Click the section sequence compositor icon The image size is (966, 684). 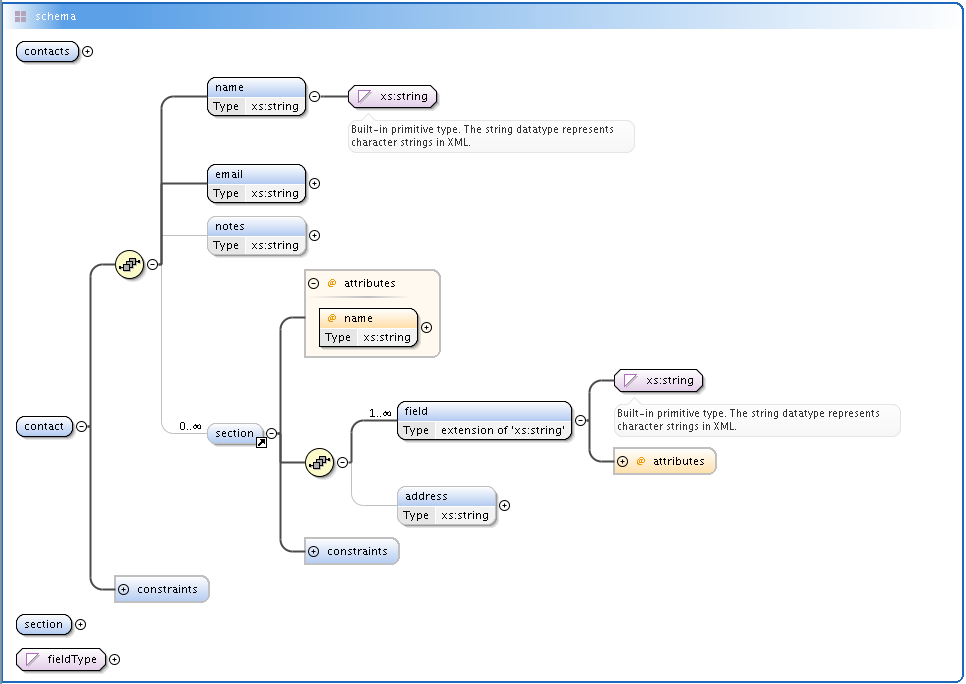[x=320, y=462]
